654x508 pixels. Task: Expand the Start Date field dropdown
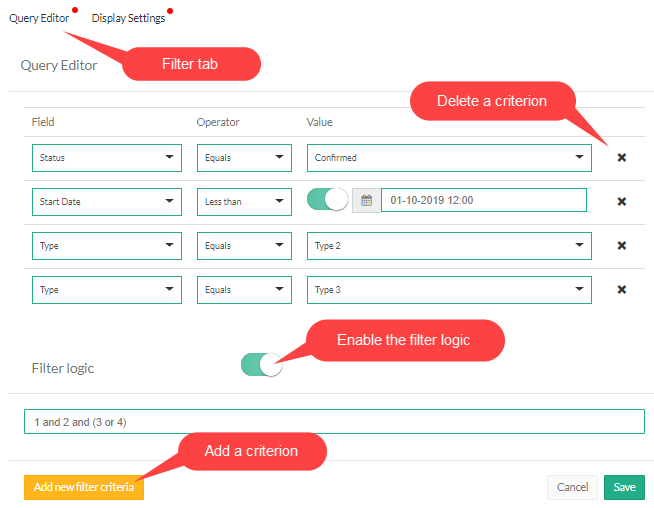tap(106, 202)
